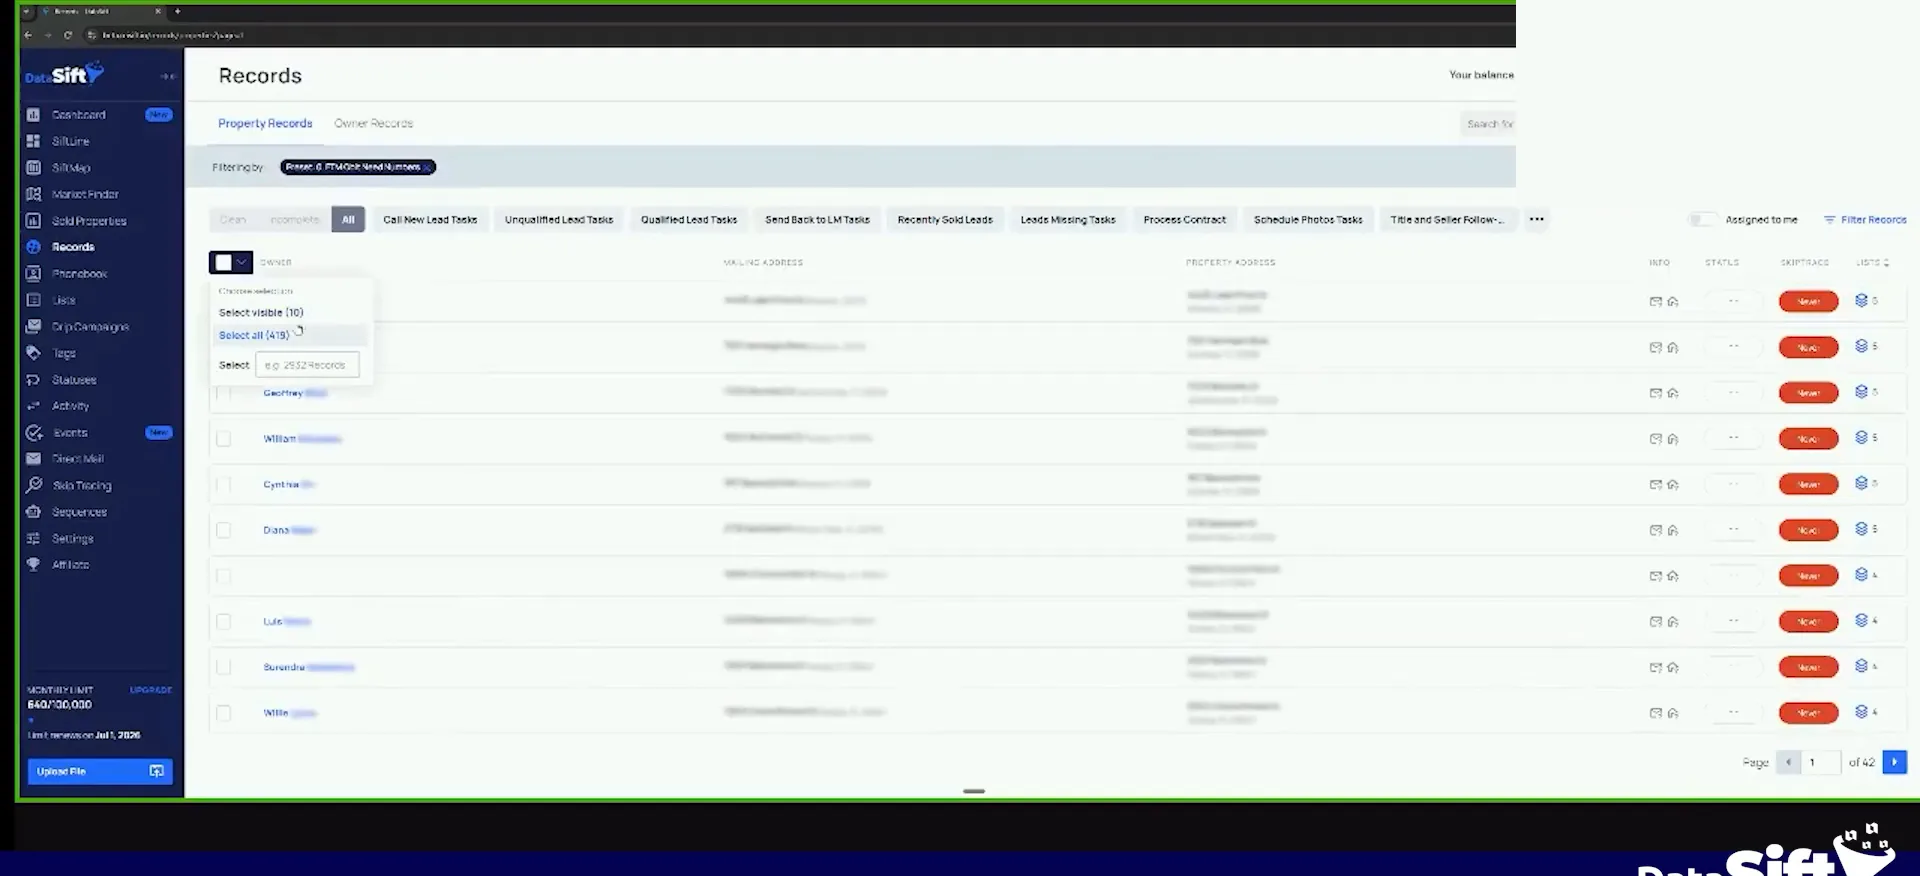Open the Settings sliders icon
Screen dimensions: 1920x876
[33, 538]
